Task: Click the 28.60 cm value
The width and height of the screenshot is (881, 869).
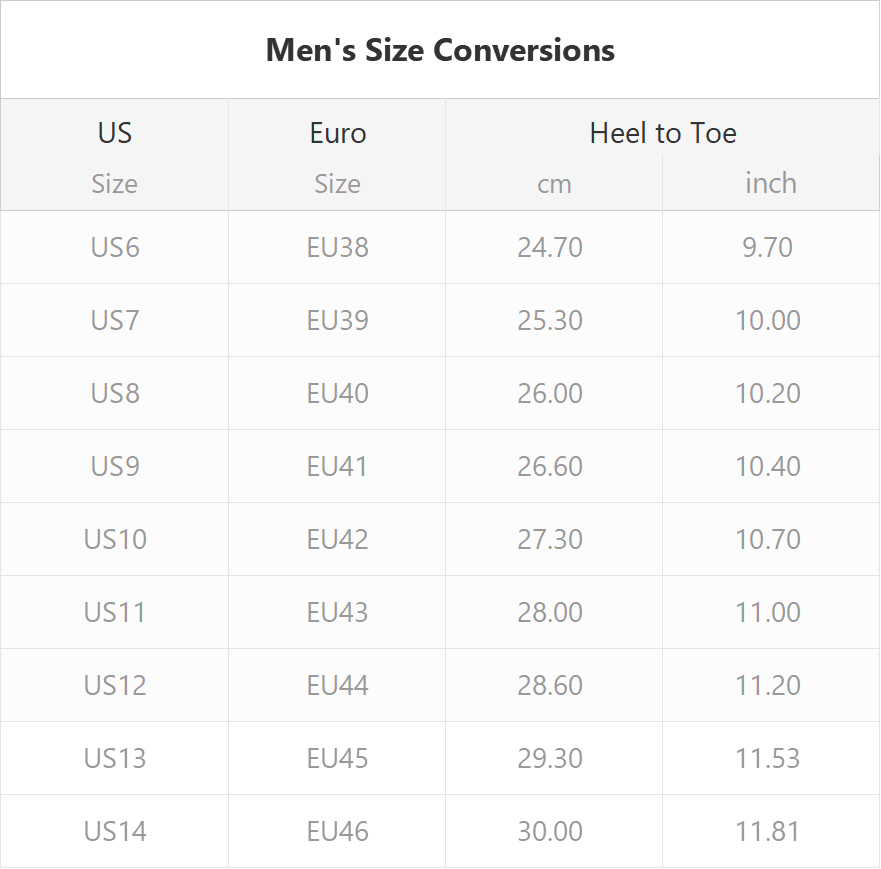Action: point(550,685)
